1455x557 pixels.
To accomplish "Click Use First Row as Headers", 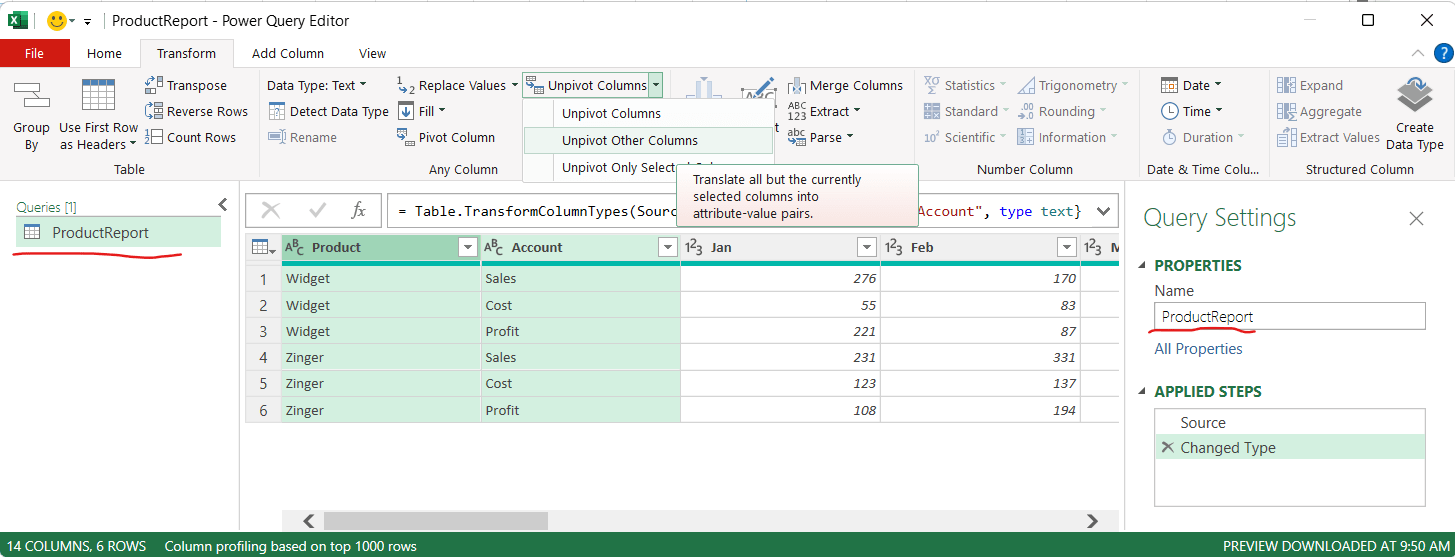I will click(98, 114).
